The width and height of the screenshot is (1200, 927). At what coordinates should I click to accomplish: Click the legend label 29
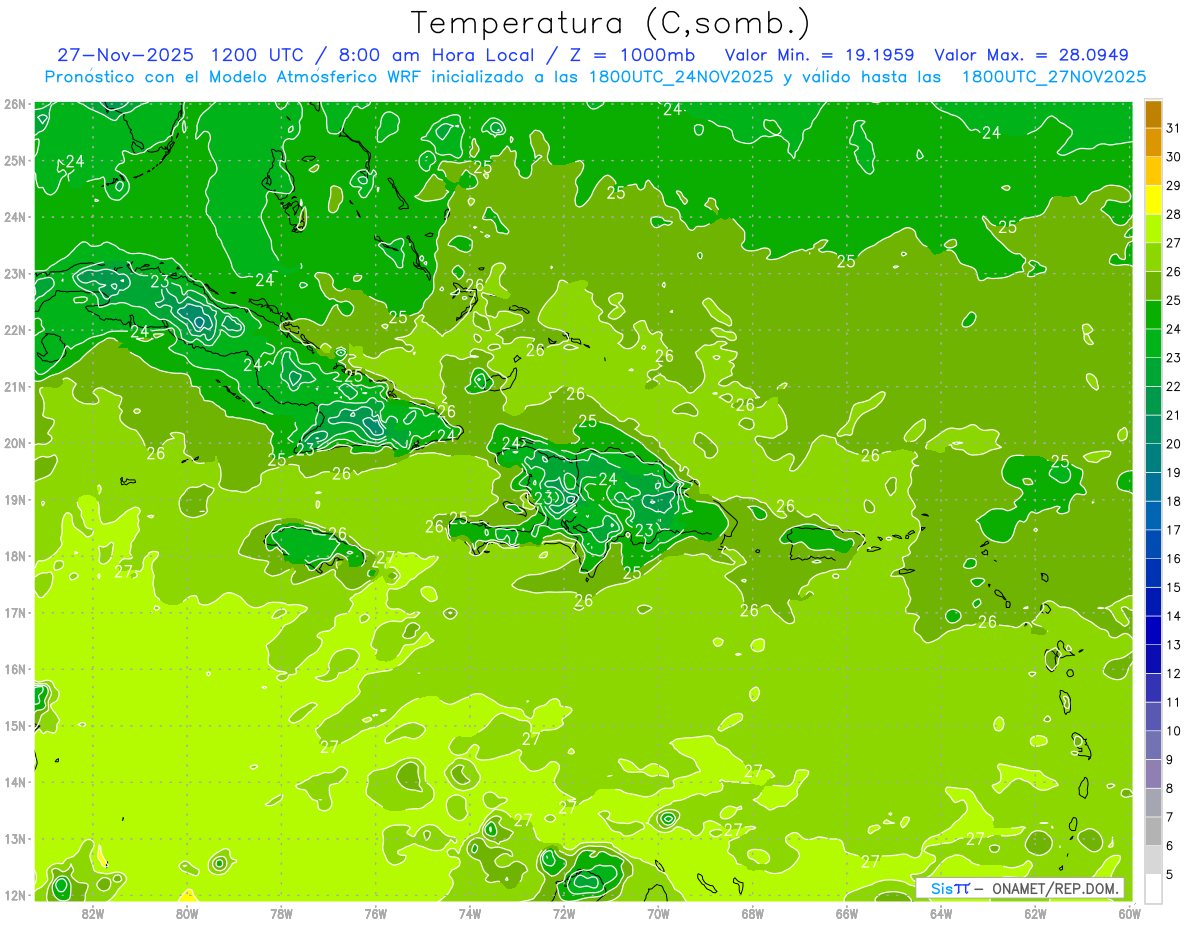point(1173,186)
